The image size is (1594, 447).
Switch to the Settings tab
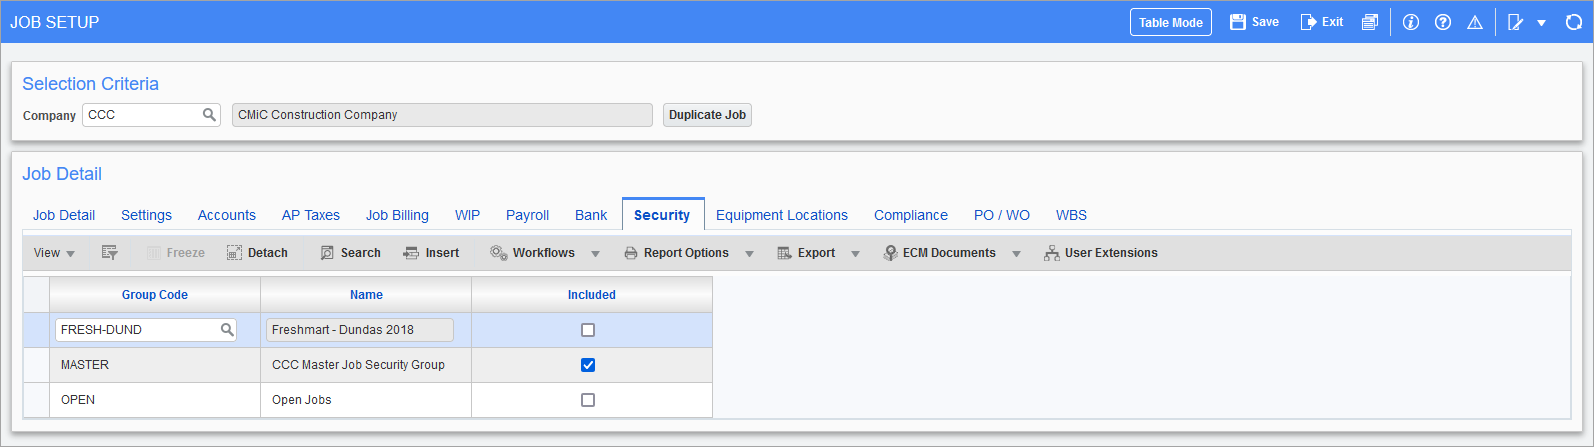pos(146,215)
